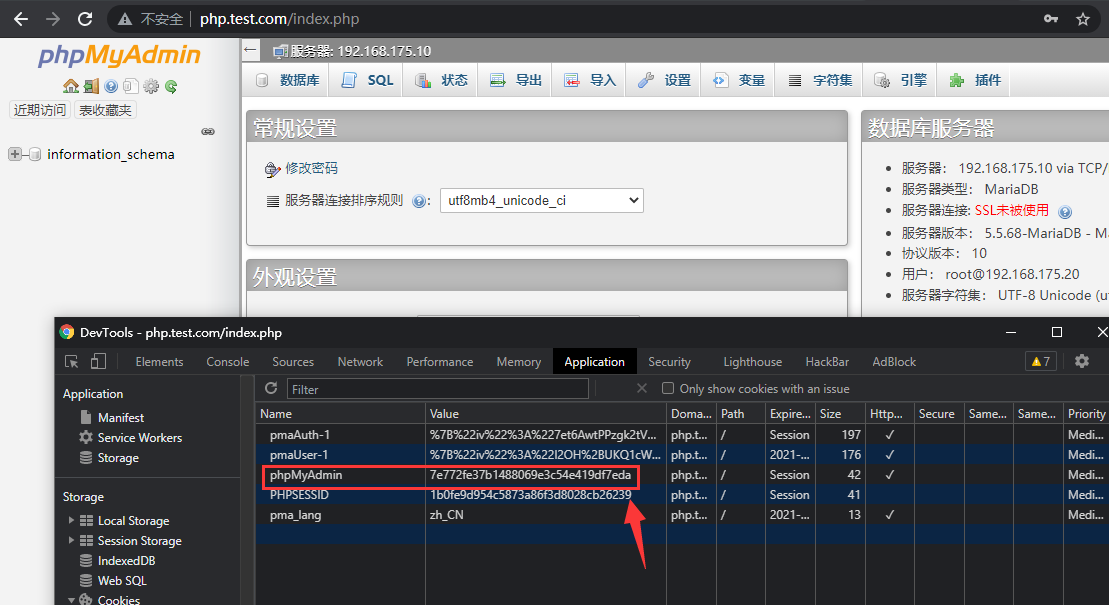This screenshot has width=1109, height=605.
Task: Click the 修改密码 change password link
Action: 311,168
